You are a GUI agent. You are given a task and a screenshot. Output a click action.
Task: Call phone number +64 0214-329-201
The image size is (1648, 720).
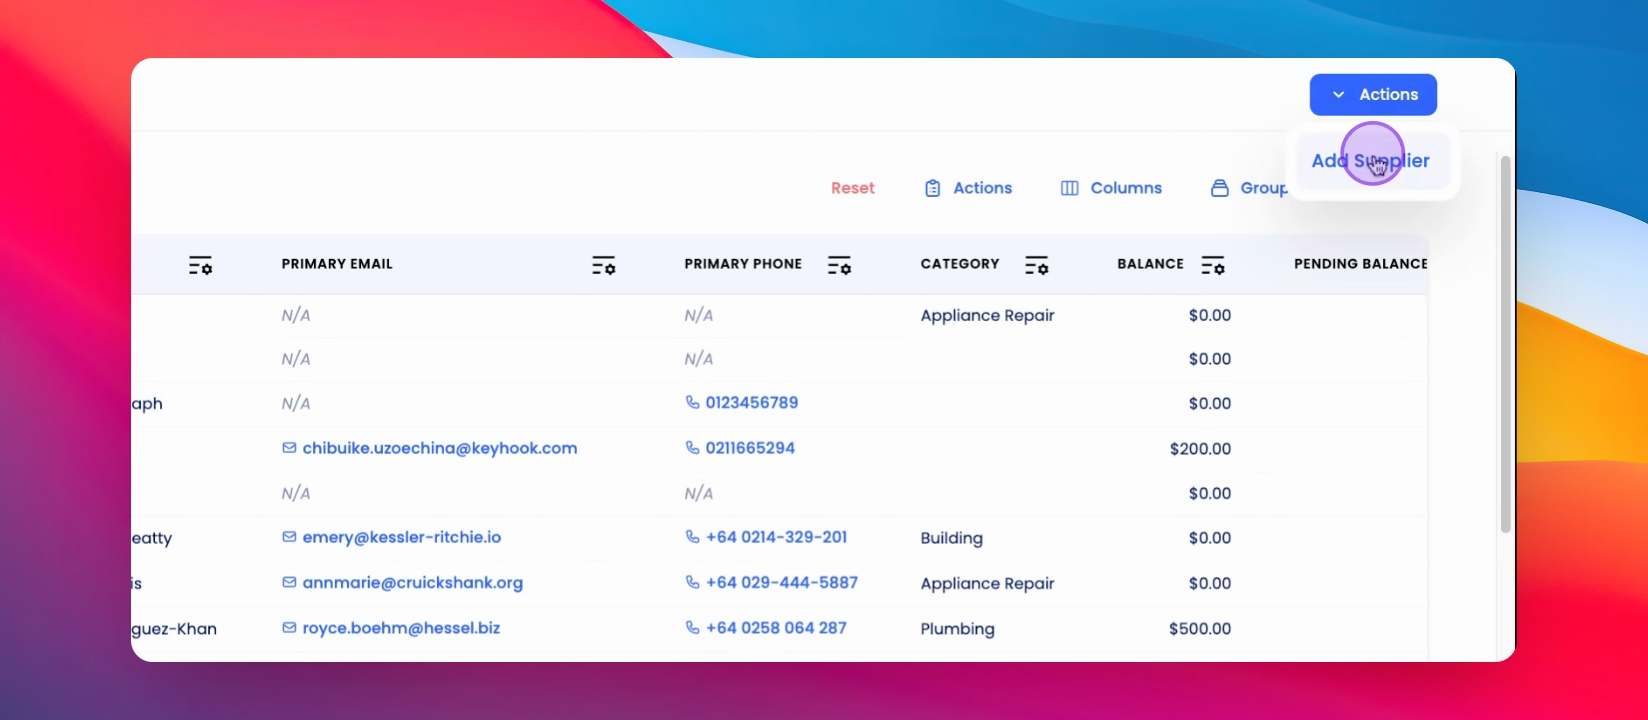point(776,537)
